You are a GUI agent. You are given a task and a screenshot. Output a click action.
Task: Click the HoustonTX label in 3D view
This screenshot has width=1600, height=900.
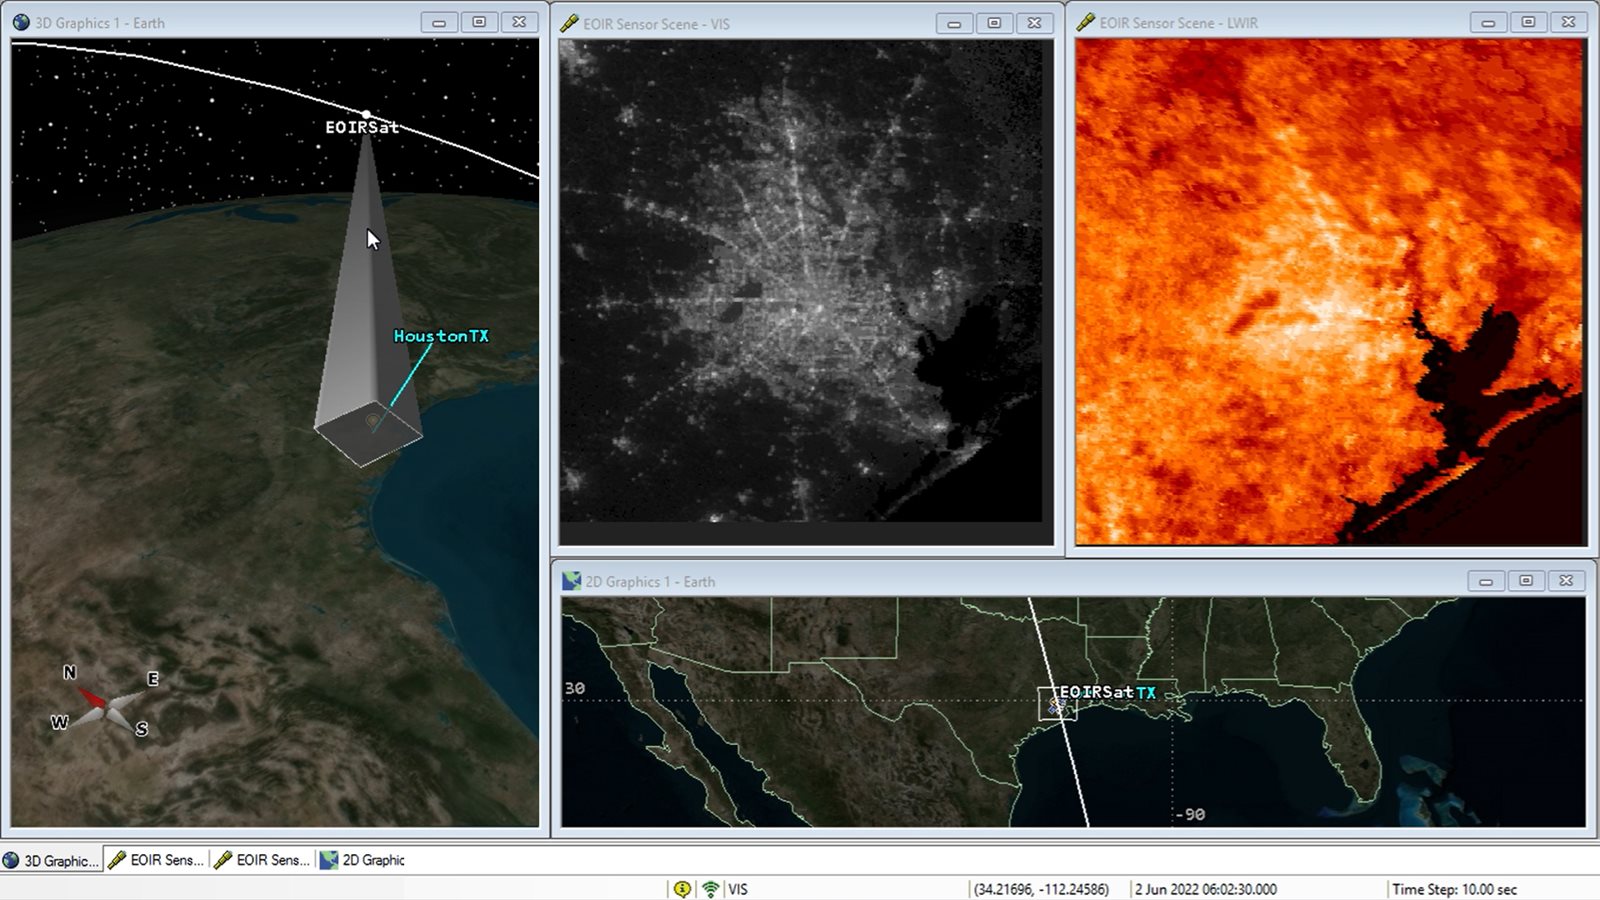pyautogui.click(x=441, y=336)
